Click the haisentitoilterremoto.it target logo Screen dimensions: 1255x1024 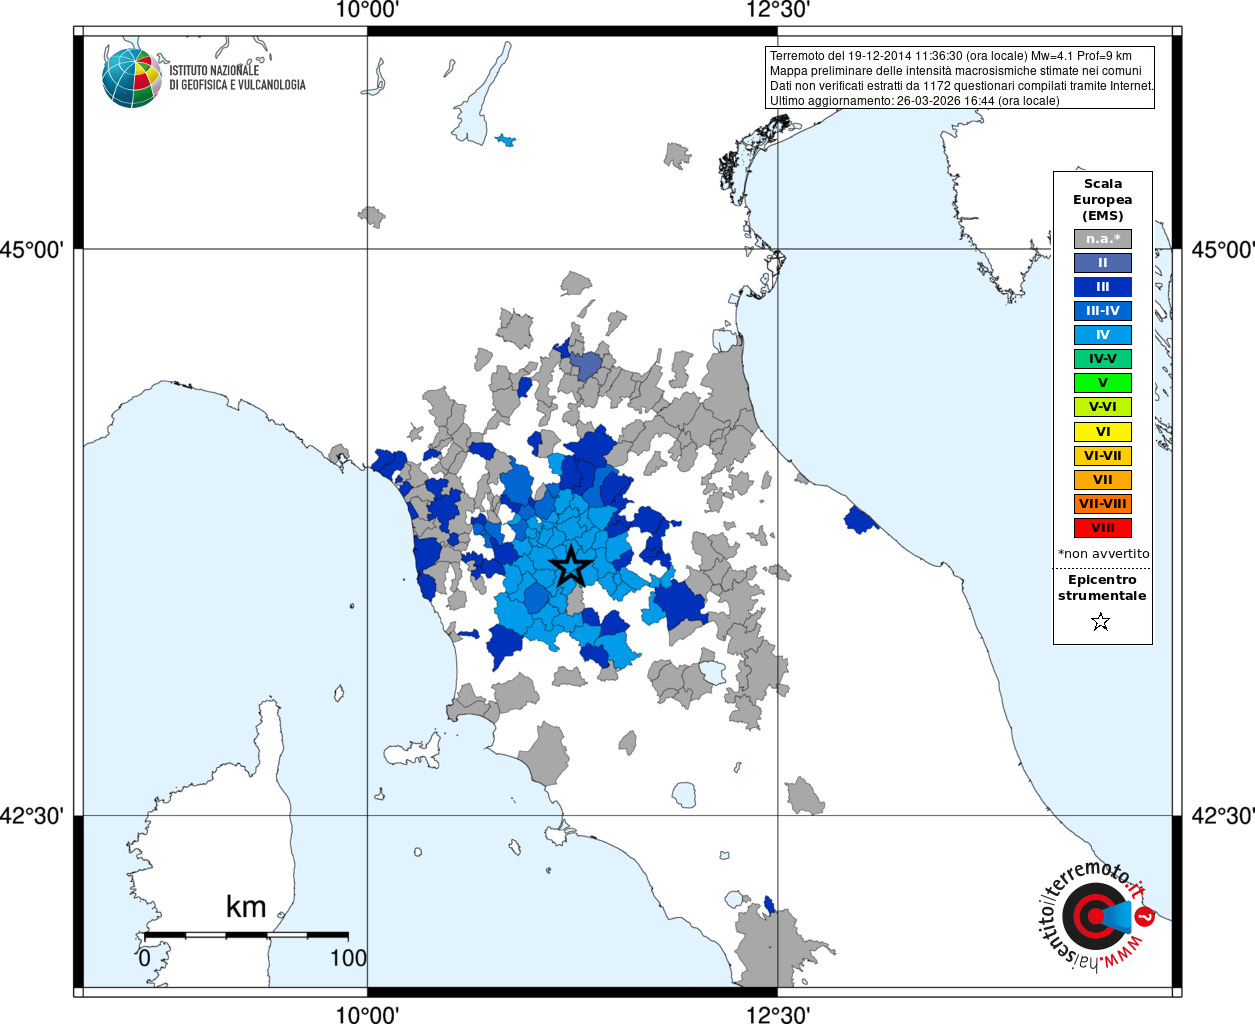pos(1095,915)
